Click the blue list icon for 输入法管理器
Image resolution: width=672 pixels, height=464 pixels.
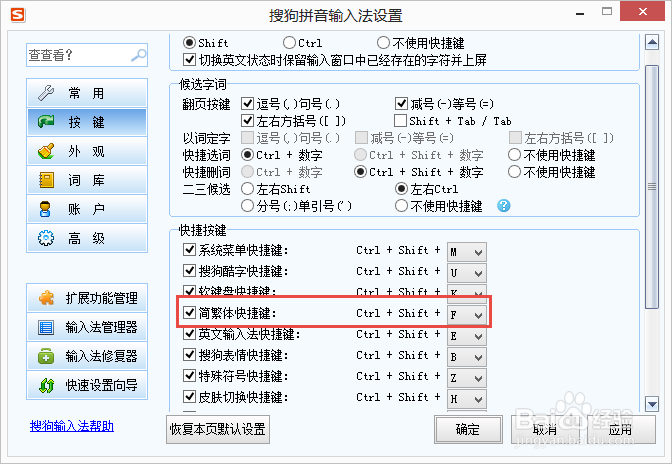pyautogui.click(x=46, y=327)
